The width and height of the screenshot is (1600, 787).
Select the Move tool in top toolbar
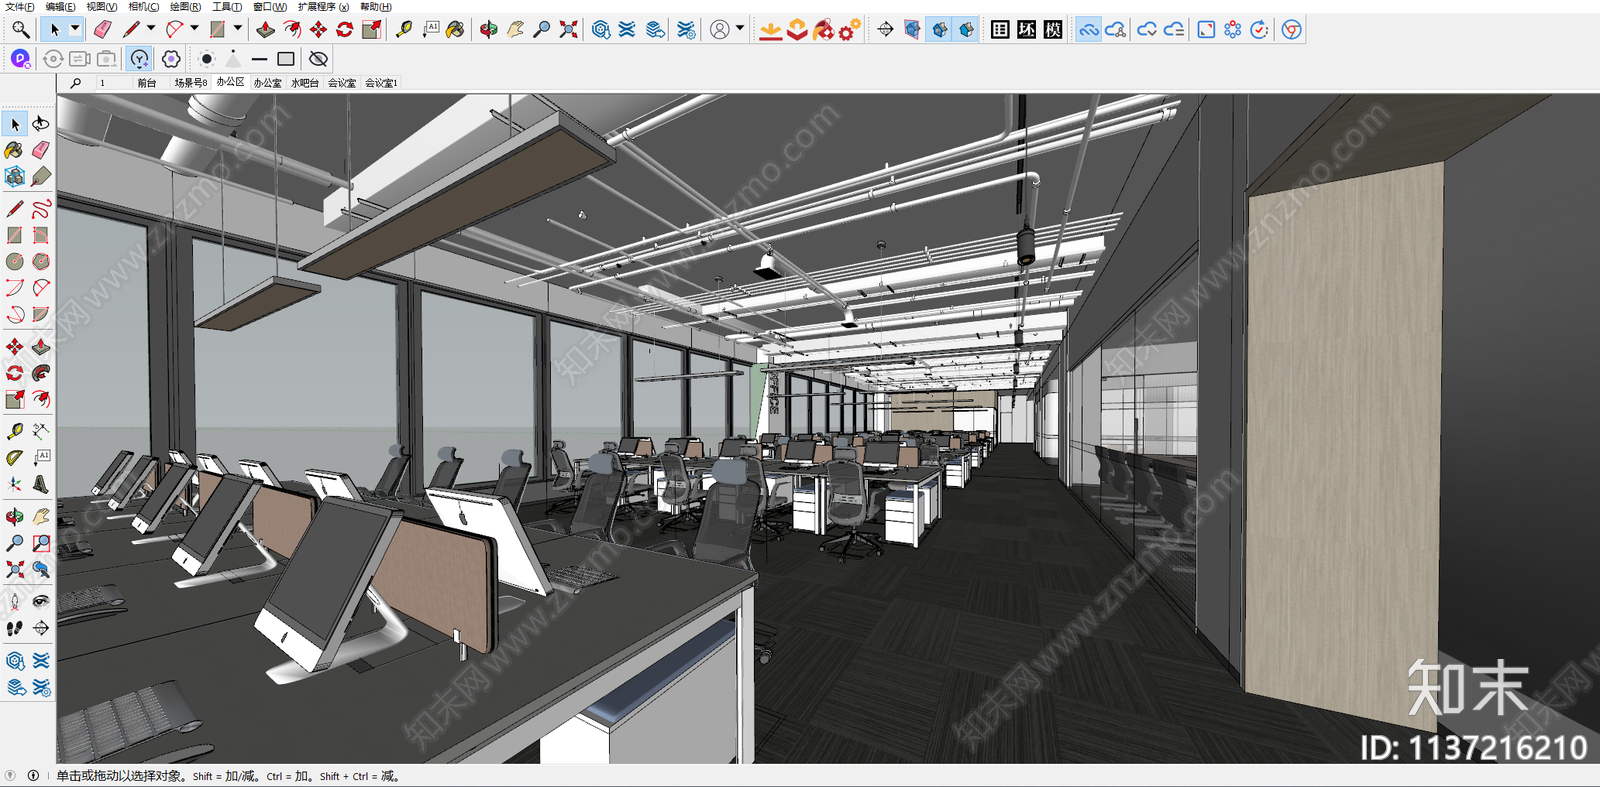pos(318,30)
